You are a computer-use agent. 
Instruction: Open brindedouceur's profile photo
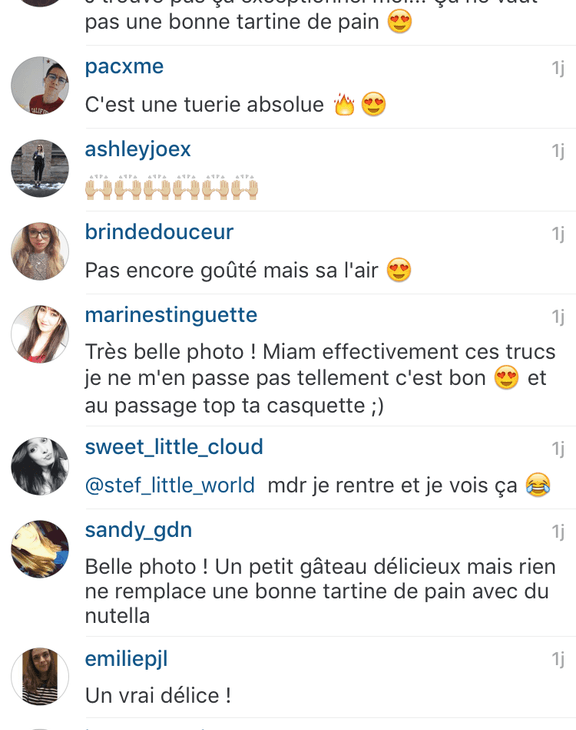pos(40,251)
